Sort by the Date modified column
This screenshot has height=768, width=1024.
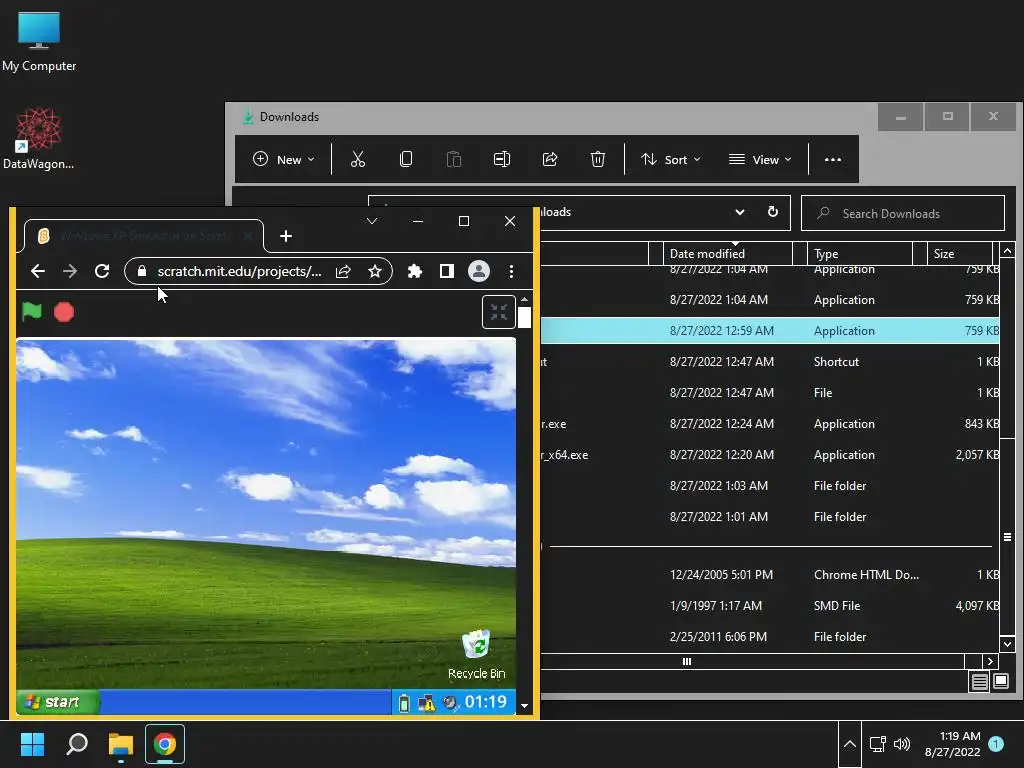tap(729, 253)
